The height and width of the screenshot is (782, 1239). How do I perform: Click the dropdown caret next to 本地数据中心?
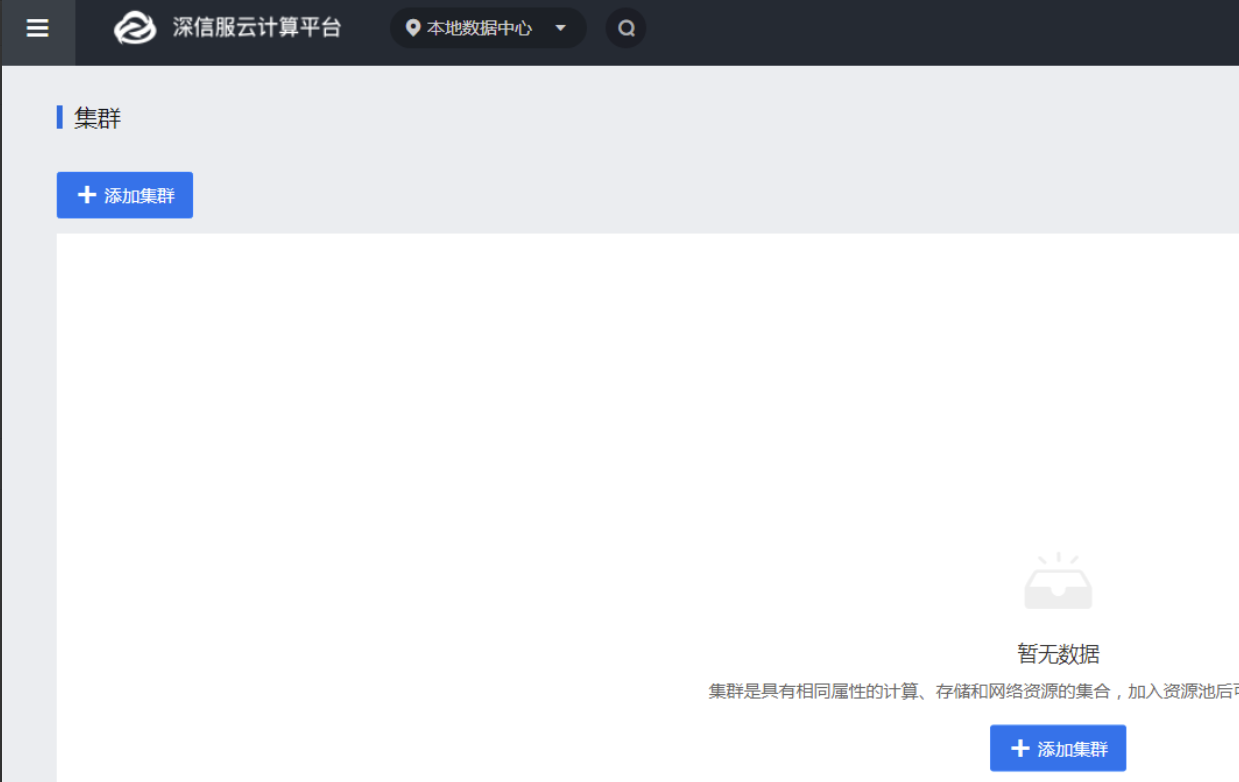[561, 28]
